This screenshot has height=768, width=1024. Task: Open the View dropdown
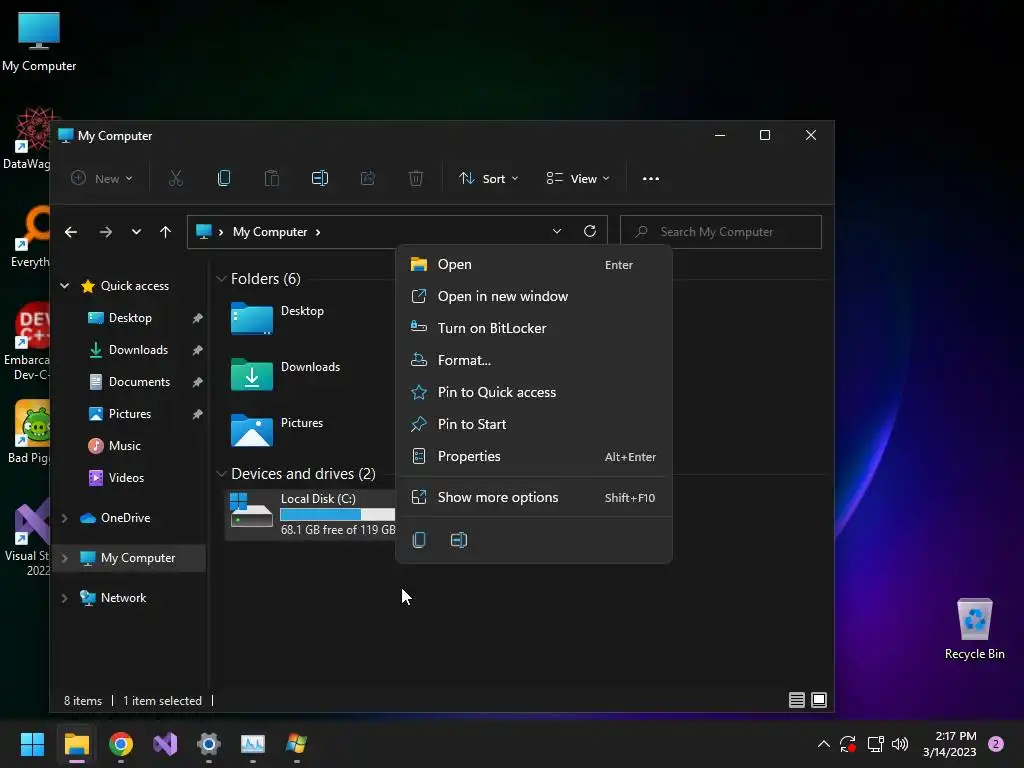click(x=578, y=178)
